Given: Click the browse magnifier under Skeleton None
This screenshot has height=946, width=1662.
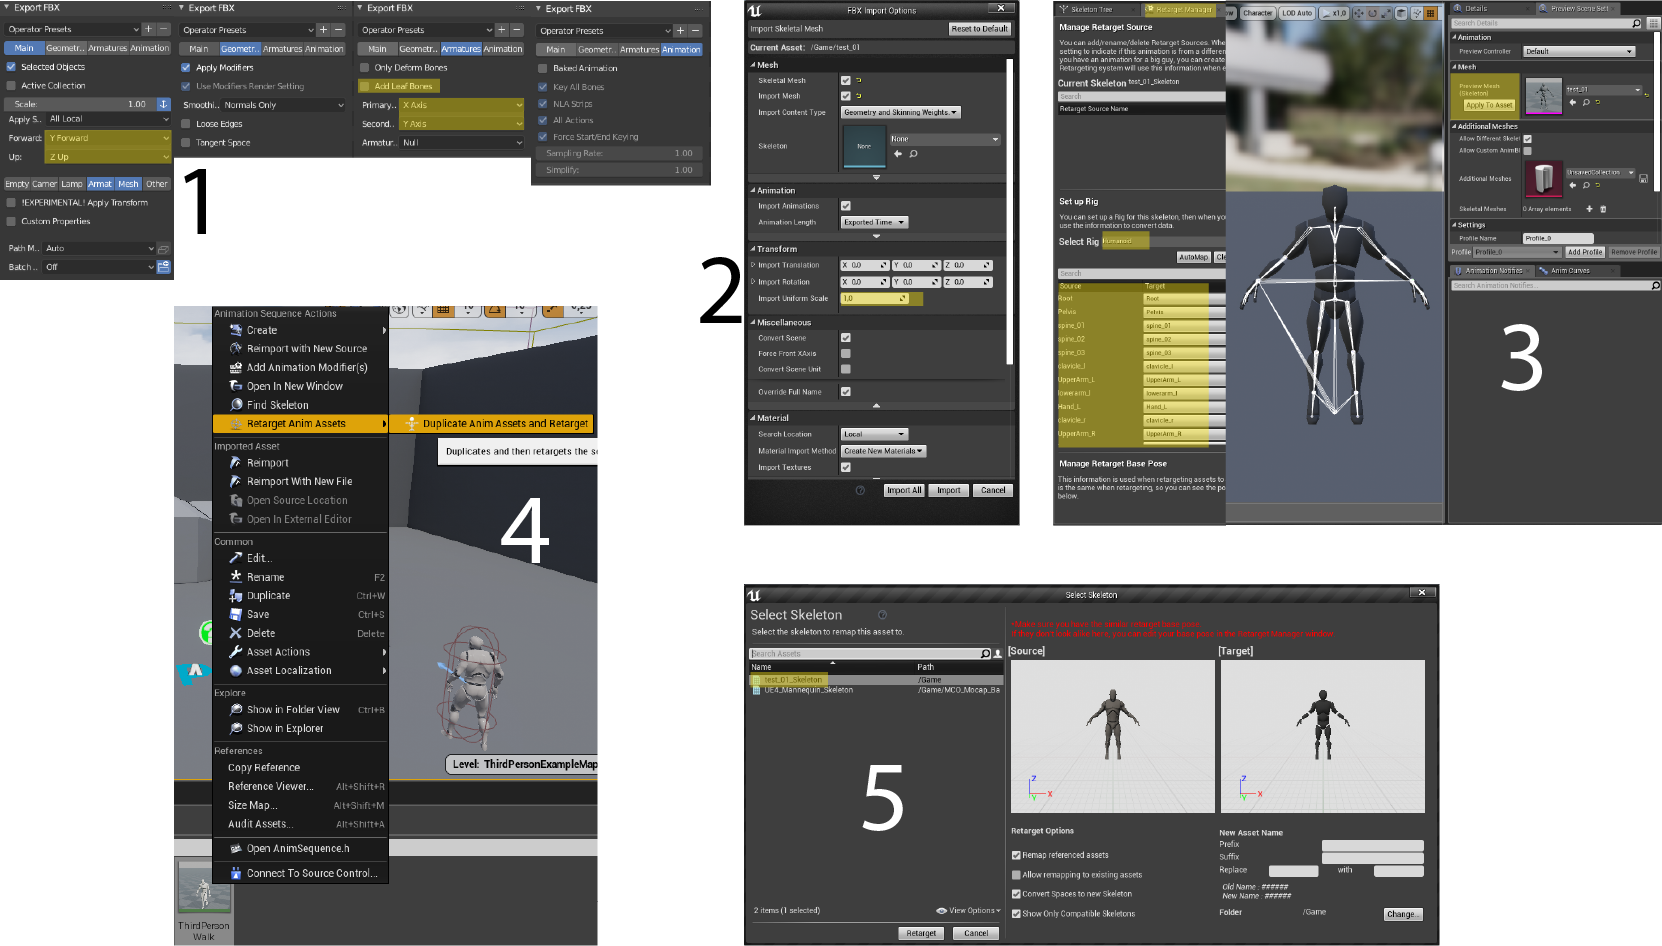Looking at the screenshot, I should (x=913, y=154).
